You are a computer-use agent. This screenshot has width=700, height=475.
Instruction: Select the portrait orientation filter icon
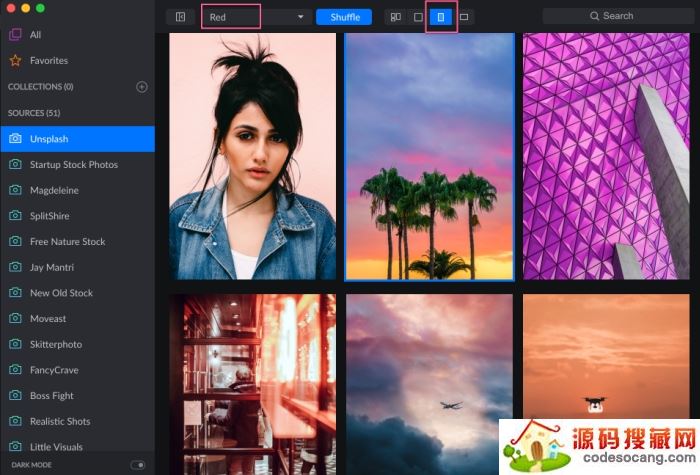click(441, 17)
